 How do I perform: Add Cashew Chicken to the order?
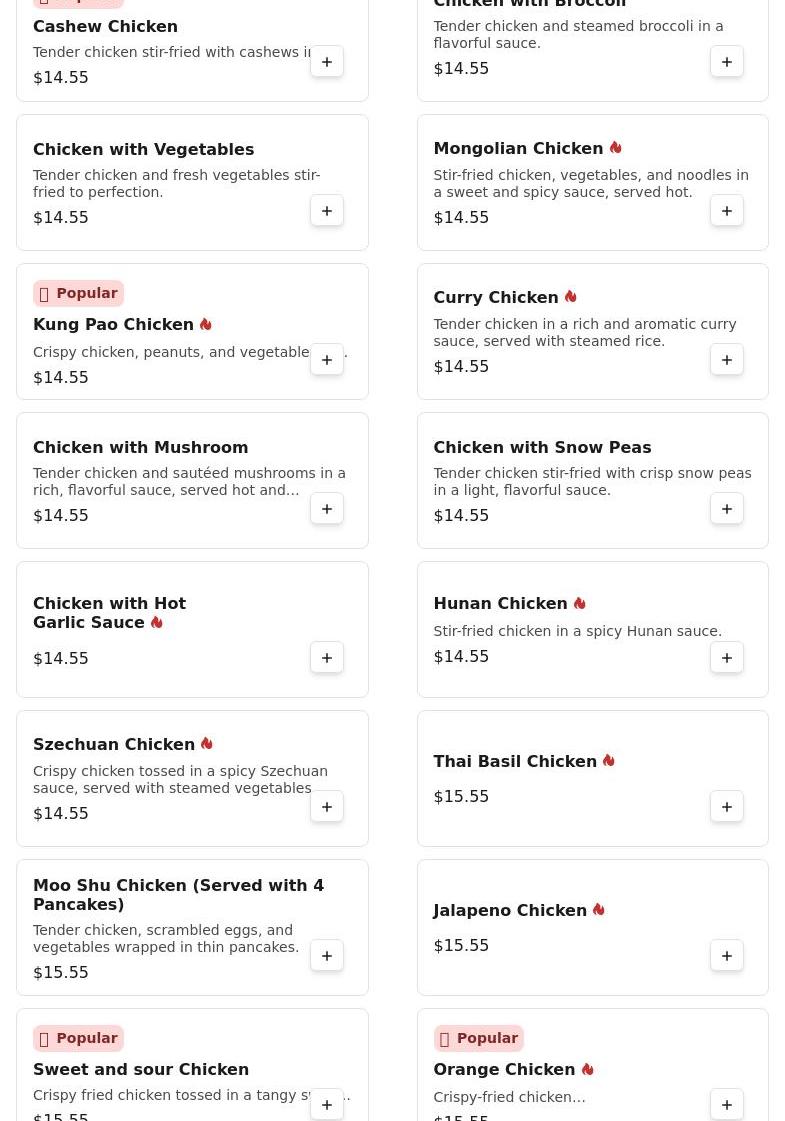click(327, 62)
